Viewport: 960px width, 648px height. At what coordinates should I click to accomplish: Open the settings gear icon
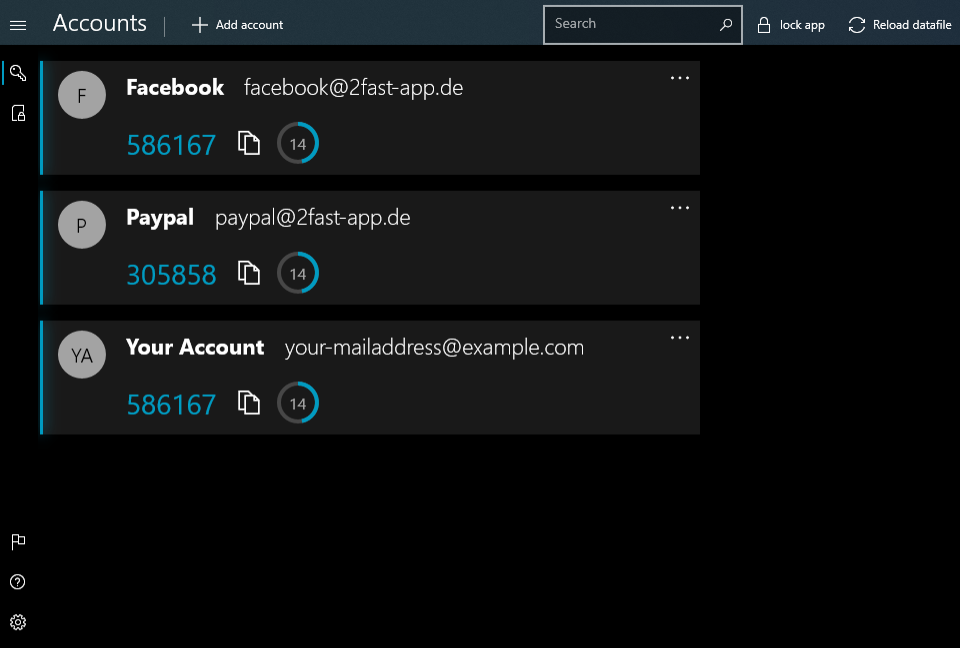[18, 622]
